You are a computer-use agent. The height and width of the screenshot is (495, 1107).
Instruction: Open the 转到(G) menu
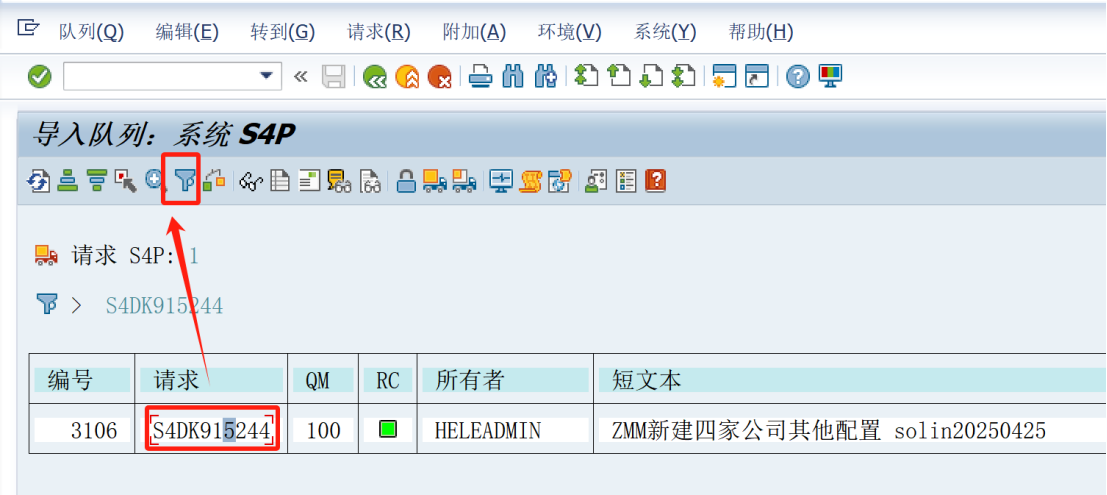[x=283, y=32]
